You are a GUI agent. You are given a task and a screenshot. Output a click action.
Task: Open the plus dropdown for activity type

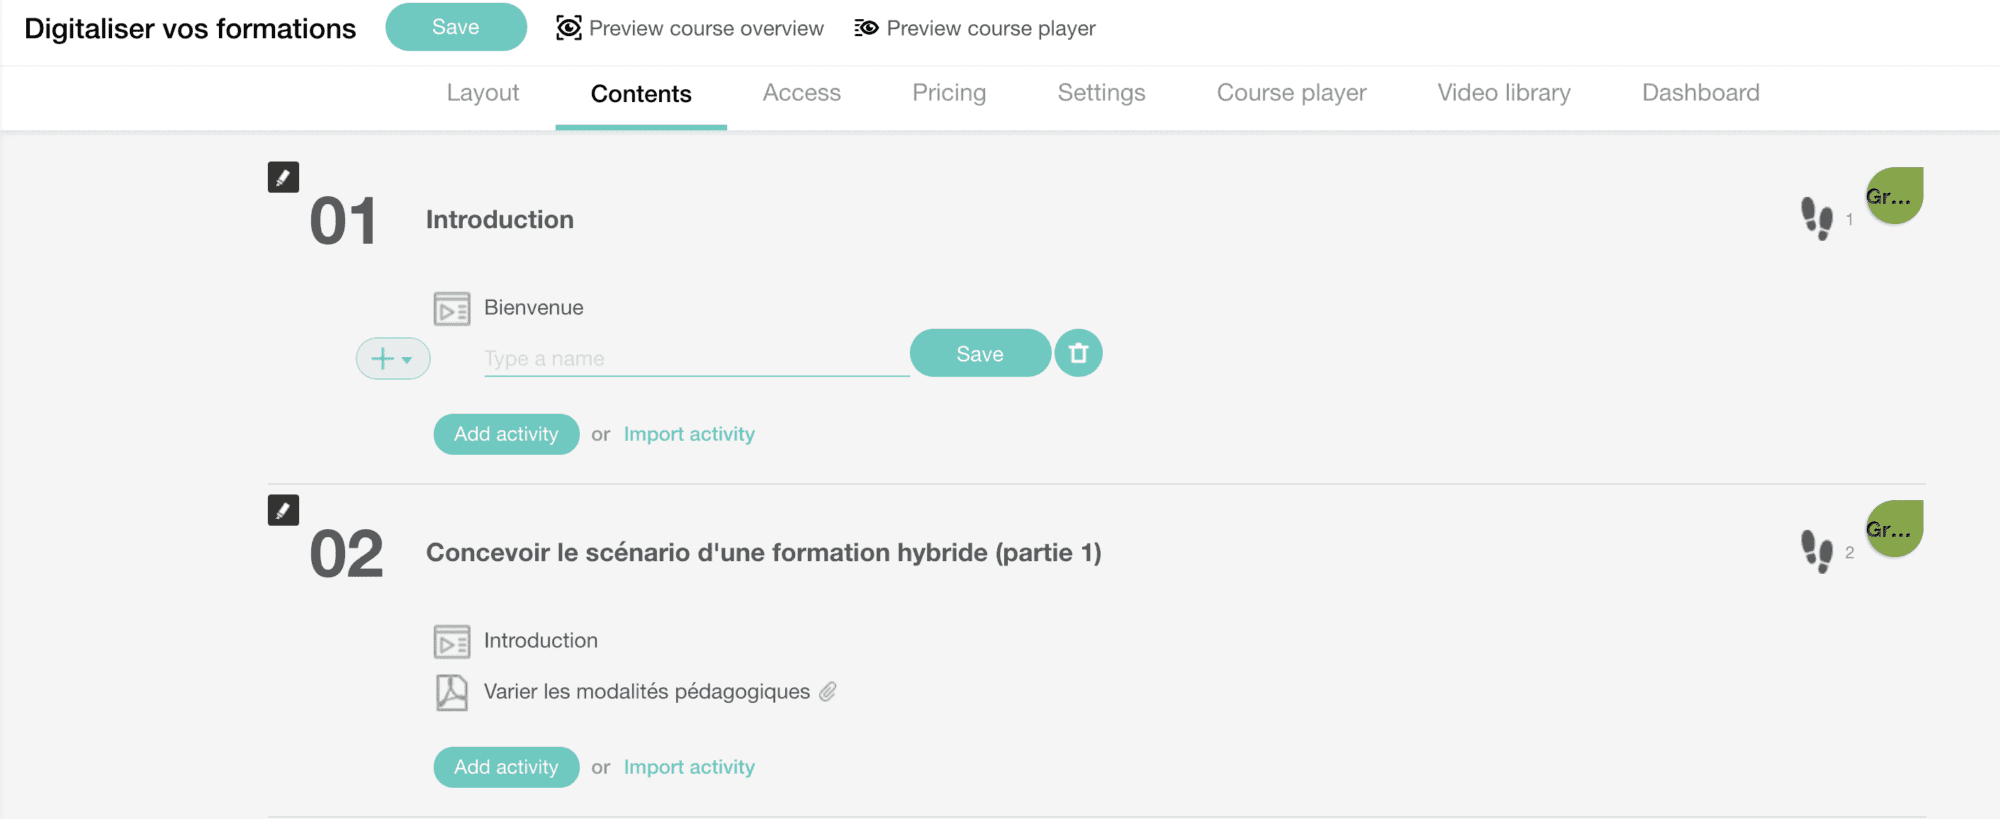pos(393,358)
